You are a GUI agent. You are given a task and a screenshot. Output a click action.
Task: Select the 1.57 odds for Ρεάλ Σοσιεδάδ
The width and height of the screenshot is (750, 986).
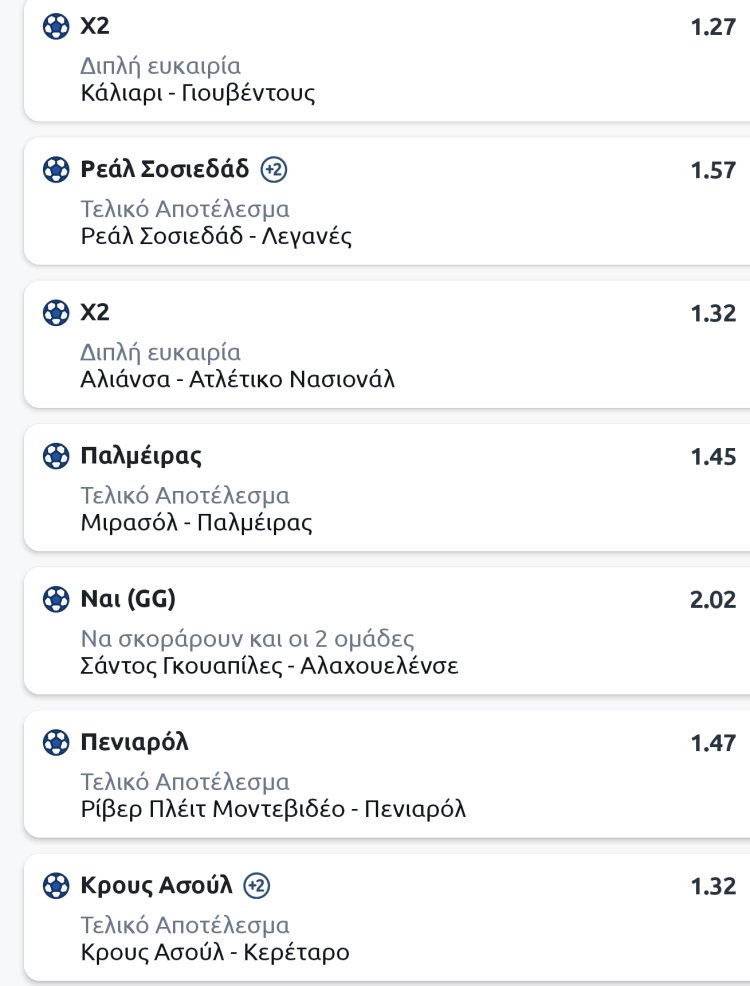click(713, 170)
